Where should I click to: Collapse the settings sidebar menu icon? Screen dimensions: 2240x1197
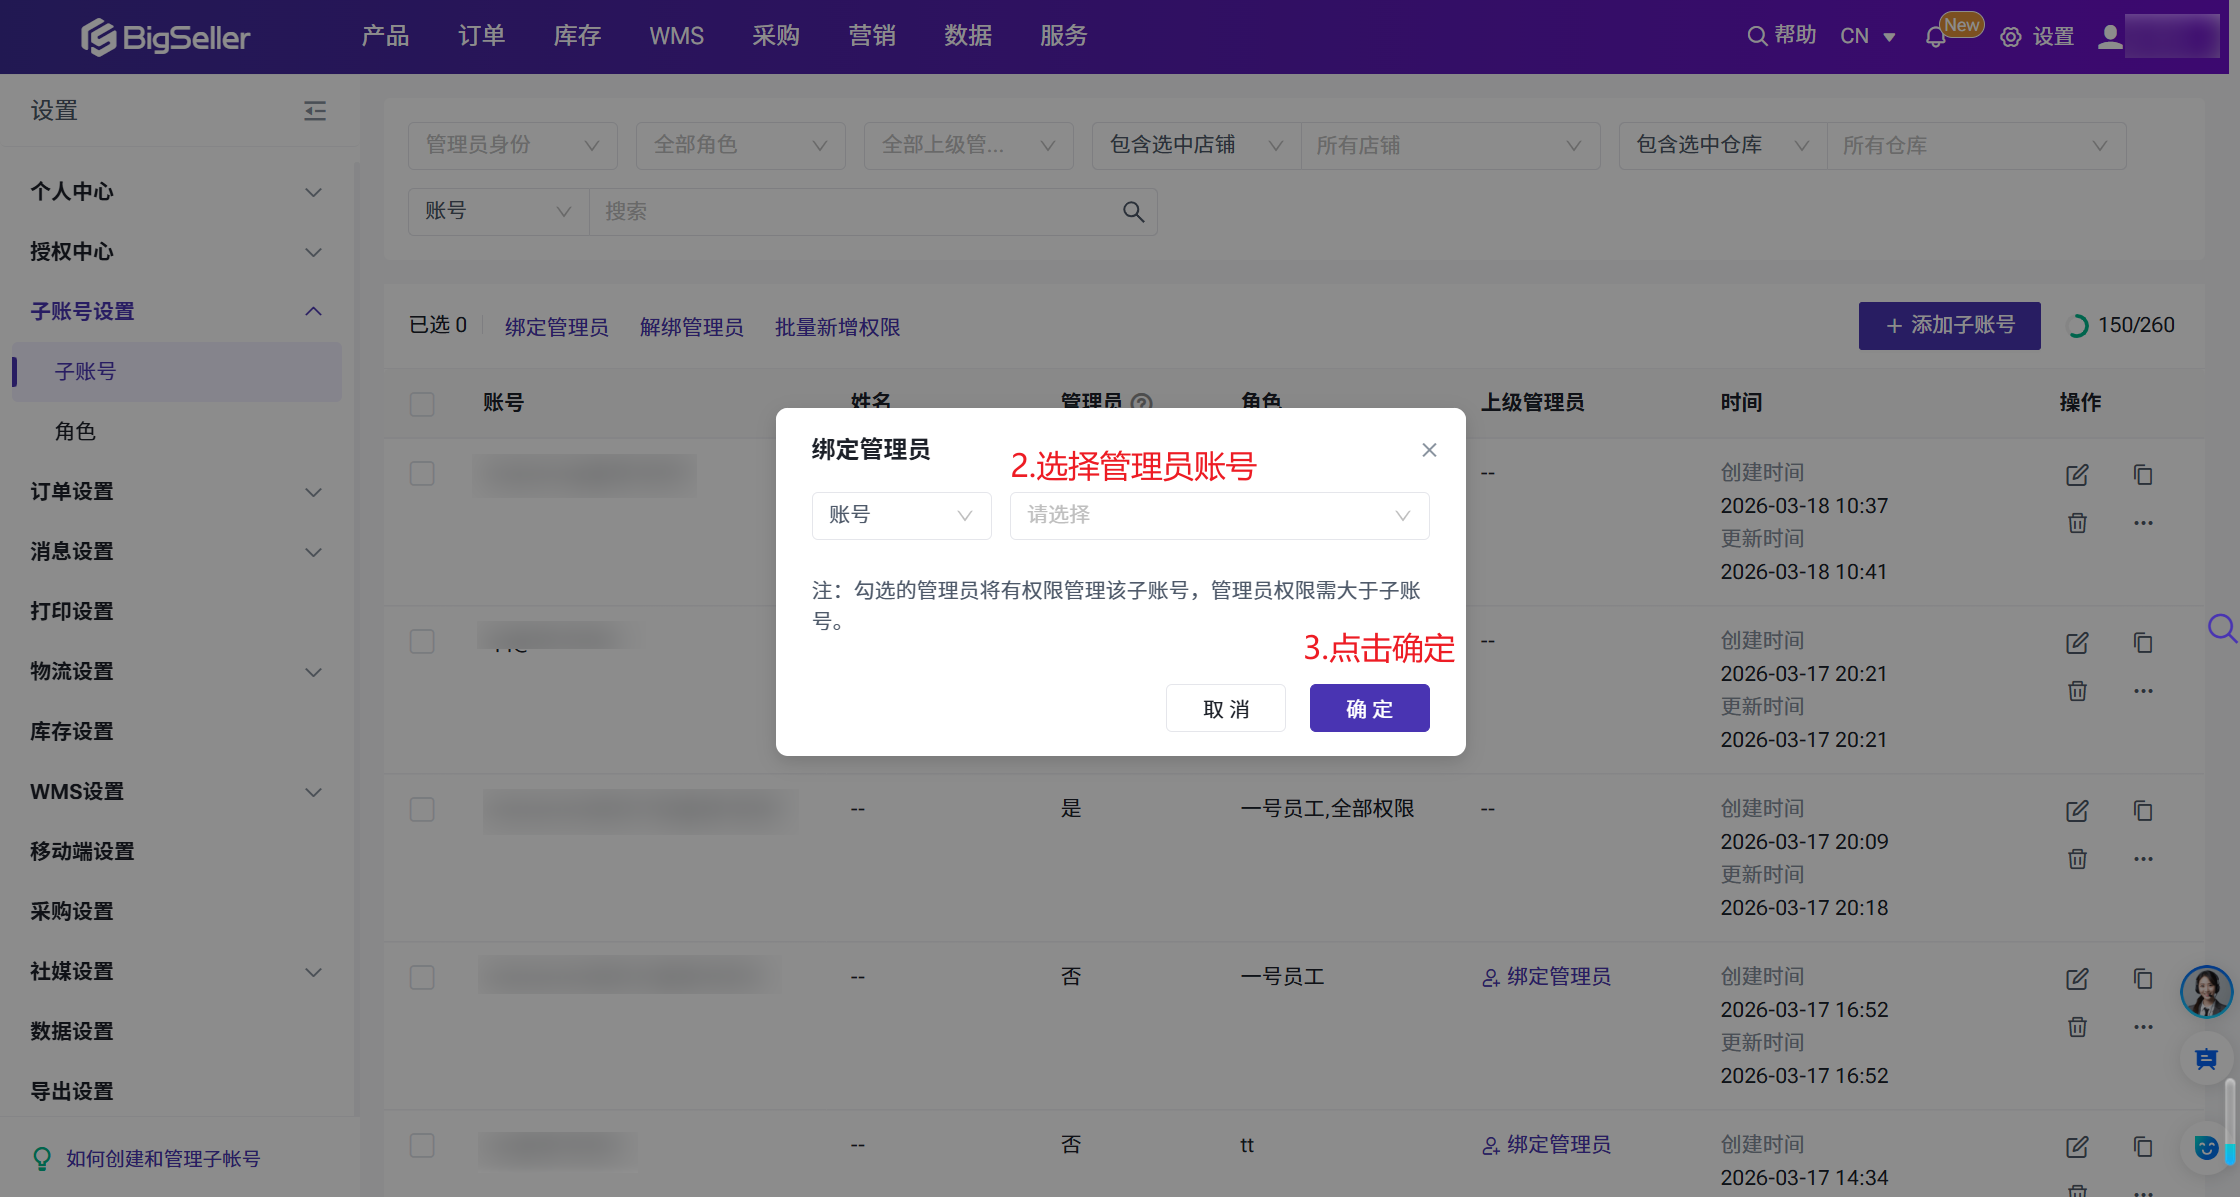[x=315, y=111]
